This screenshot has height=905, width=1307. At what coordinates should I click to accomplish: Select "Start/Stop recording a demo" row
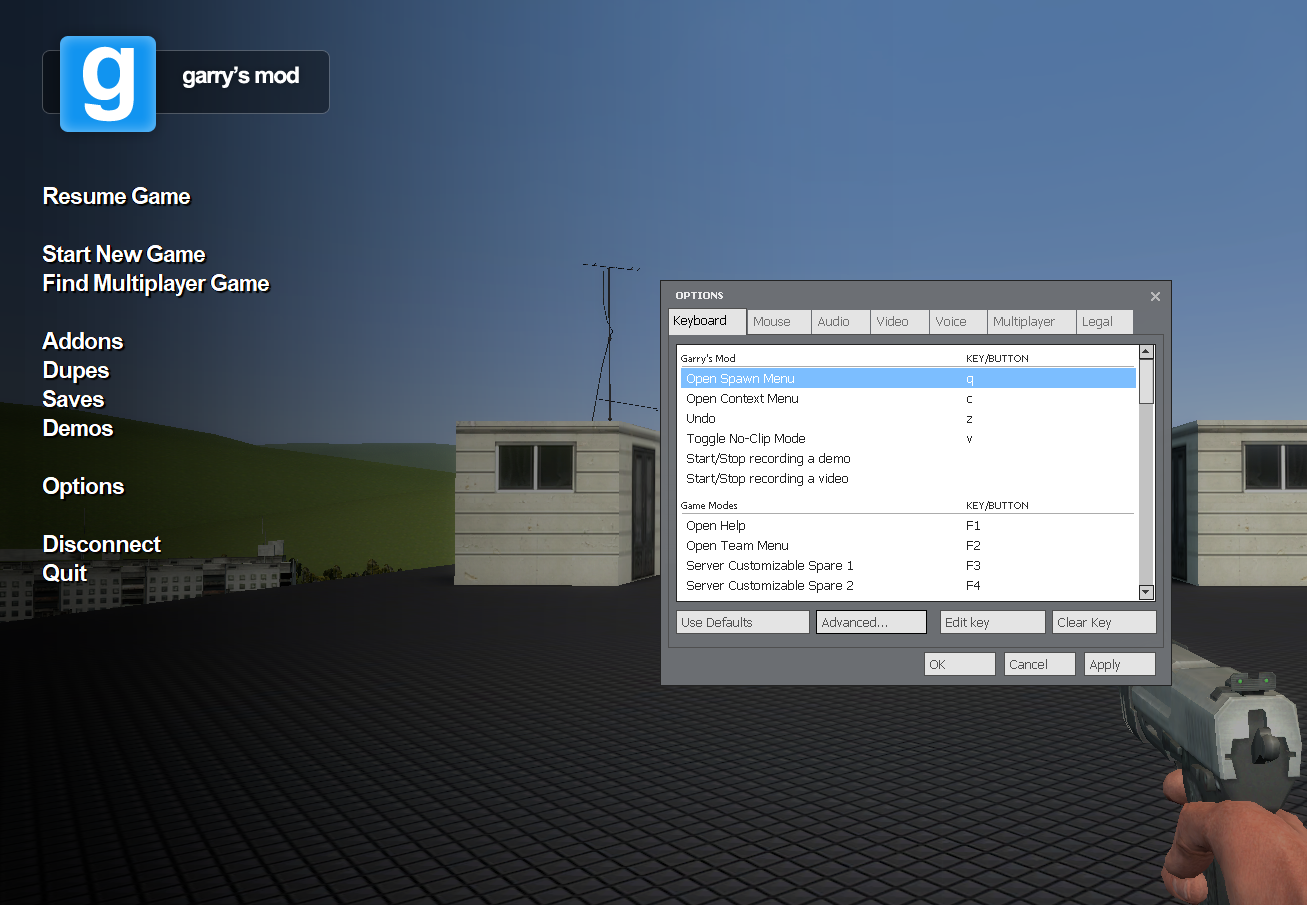(x=908, y=458)
